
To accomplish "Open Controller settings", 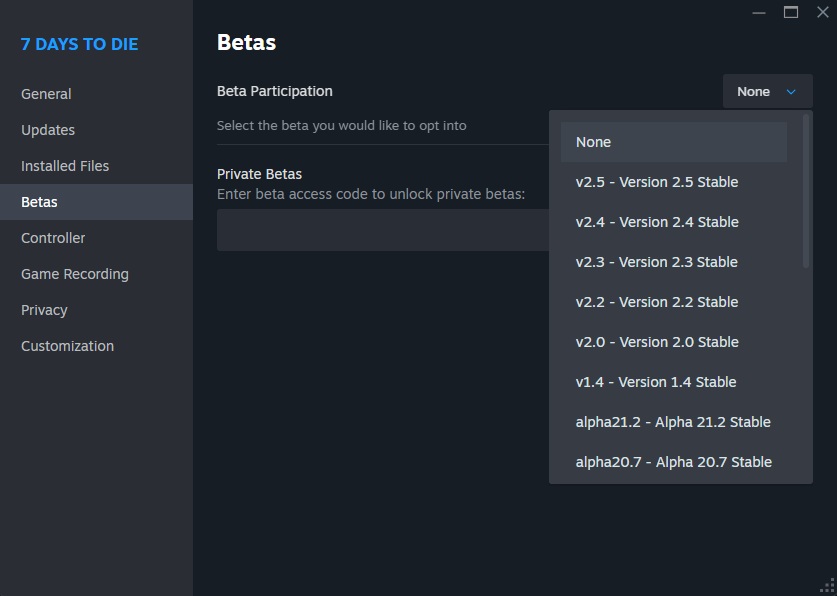I will pyautogui.click(x=53, y=238).
